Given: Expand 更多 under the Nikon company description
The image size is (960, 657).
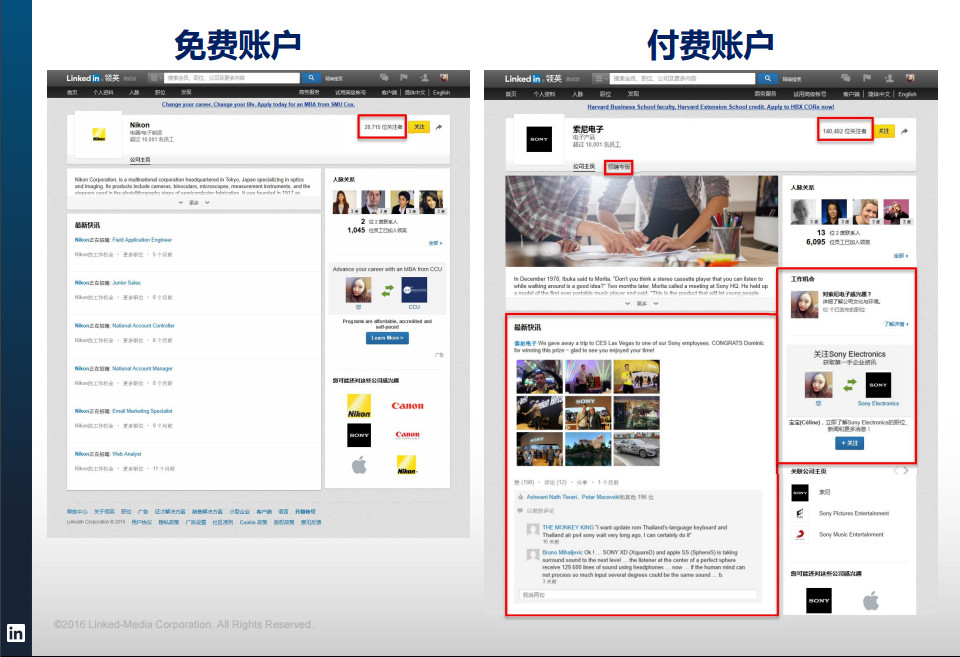Looking at the screenshot, I should pyautogui.click(x=194, y=202).
